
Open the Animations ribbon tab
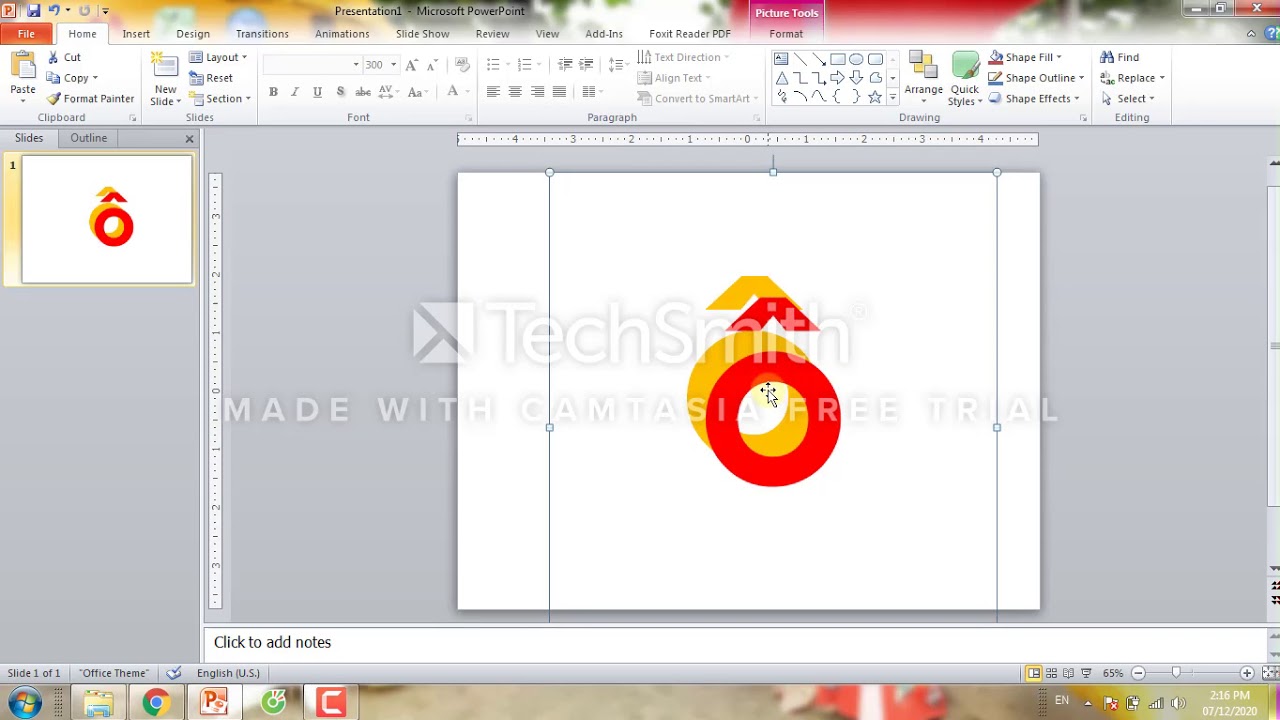point(342,34)
